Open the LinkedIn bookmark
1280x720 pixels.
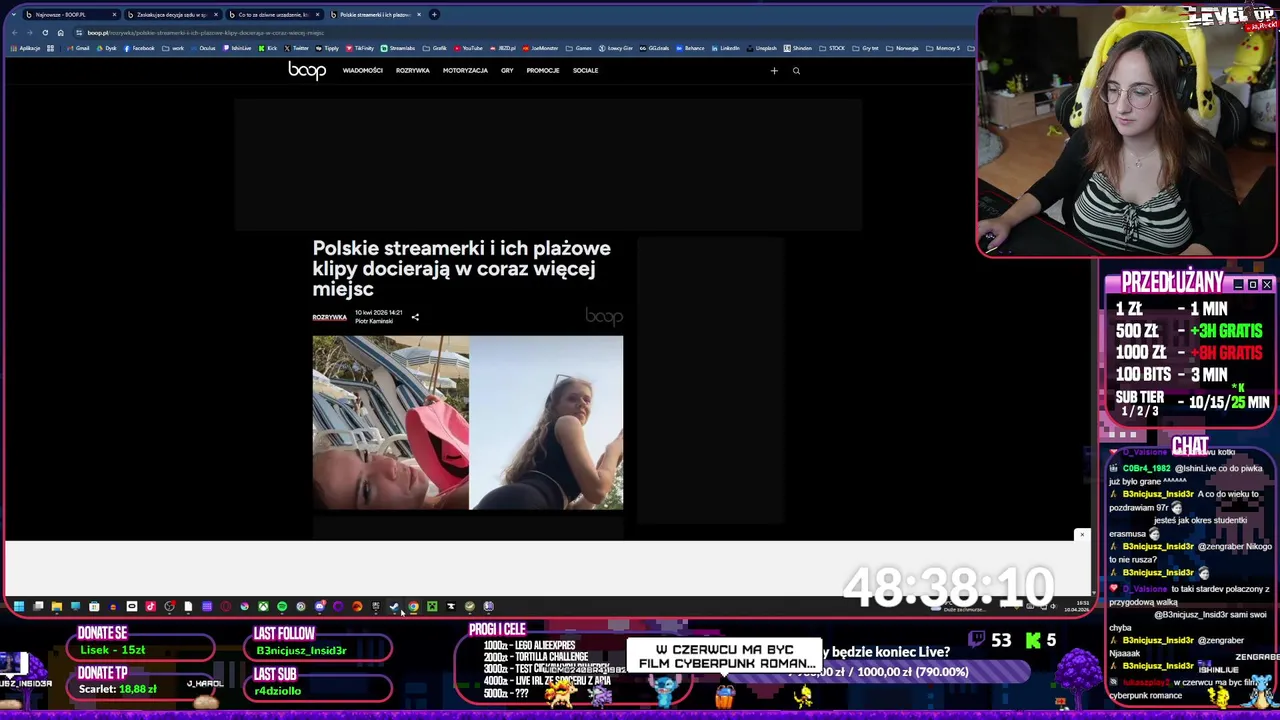tap(726, 48)
